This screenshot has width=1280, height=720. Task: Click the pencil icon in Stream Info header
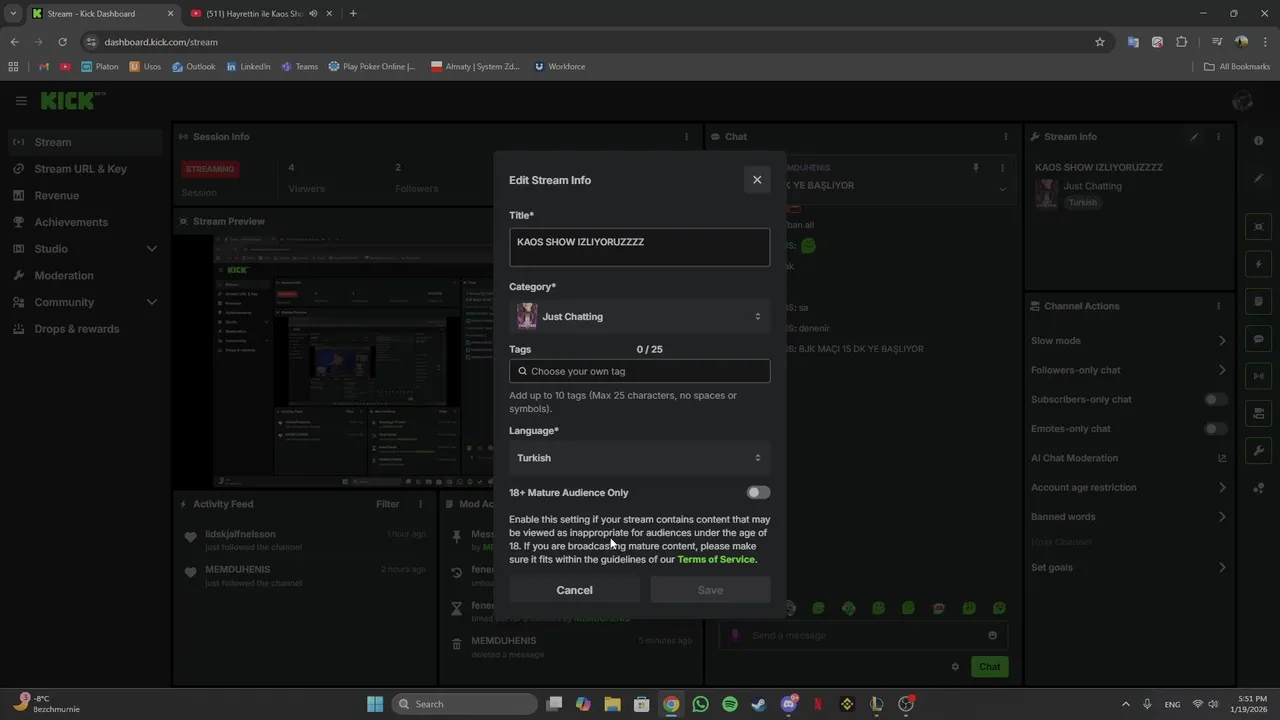coord(1194,137)
